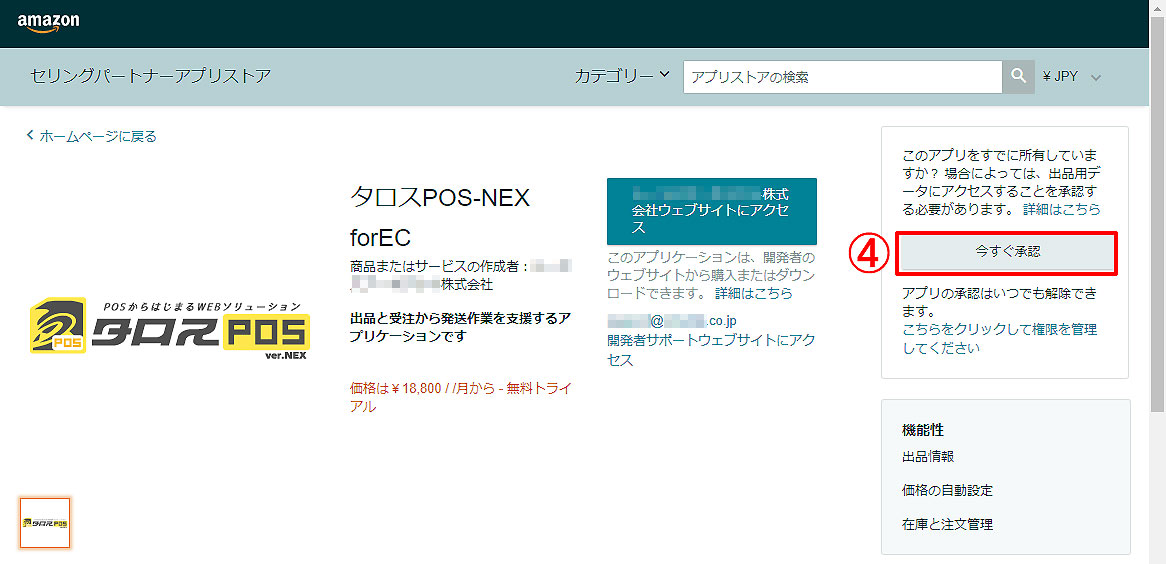Click the vertical page scrollbar
This screenshot has height=564, width=1166.
click(x=1157, y=250)
